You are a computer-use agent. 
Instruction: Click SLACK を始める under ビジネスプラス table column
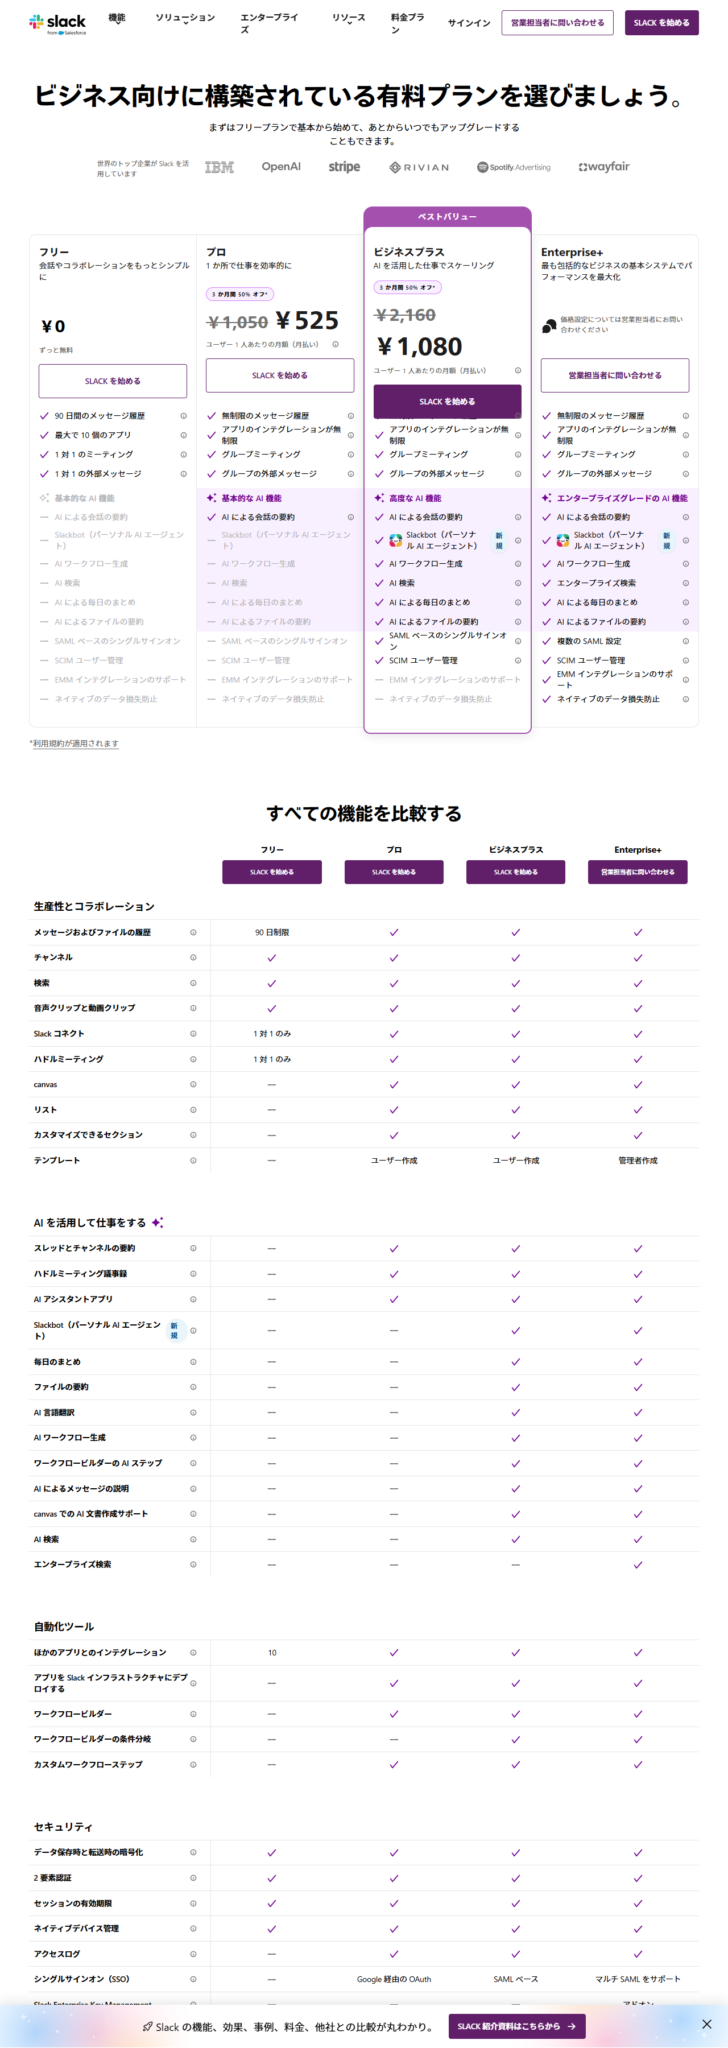[x=516, y=872]
